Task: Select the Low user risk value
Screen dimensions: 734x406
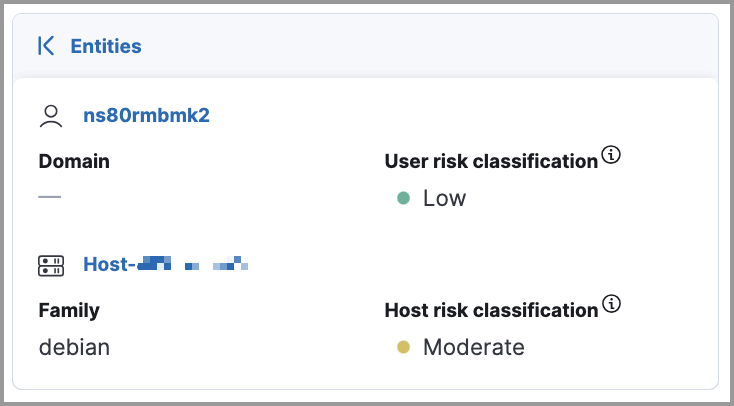Action: 444,198
